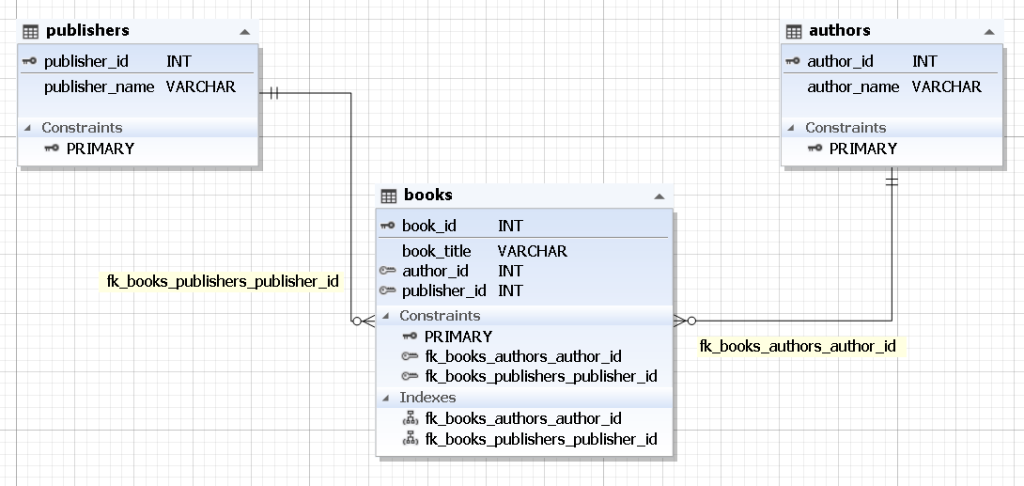Viewport: 1024px width, 486px height.
Task: Select the publisher_name column row
Action: point(138,87)
